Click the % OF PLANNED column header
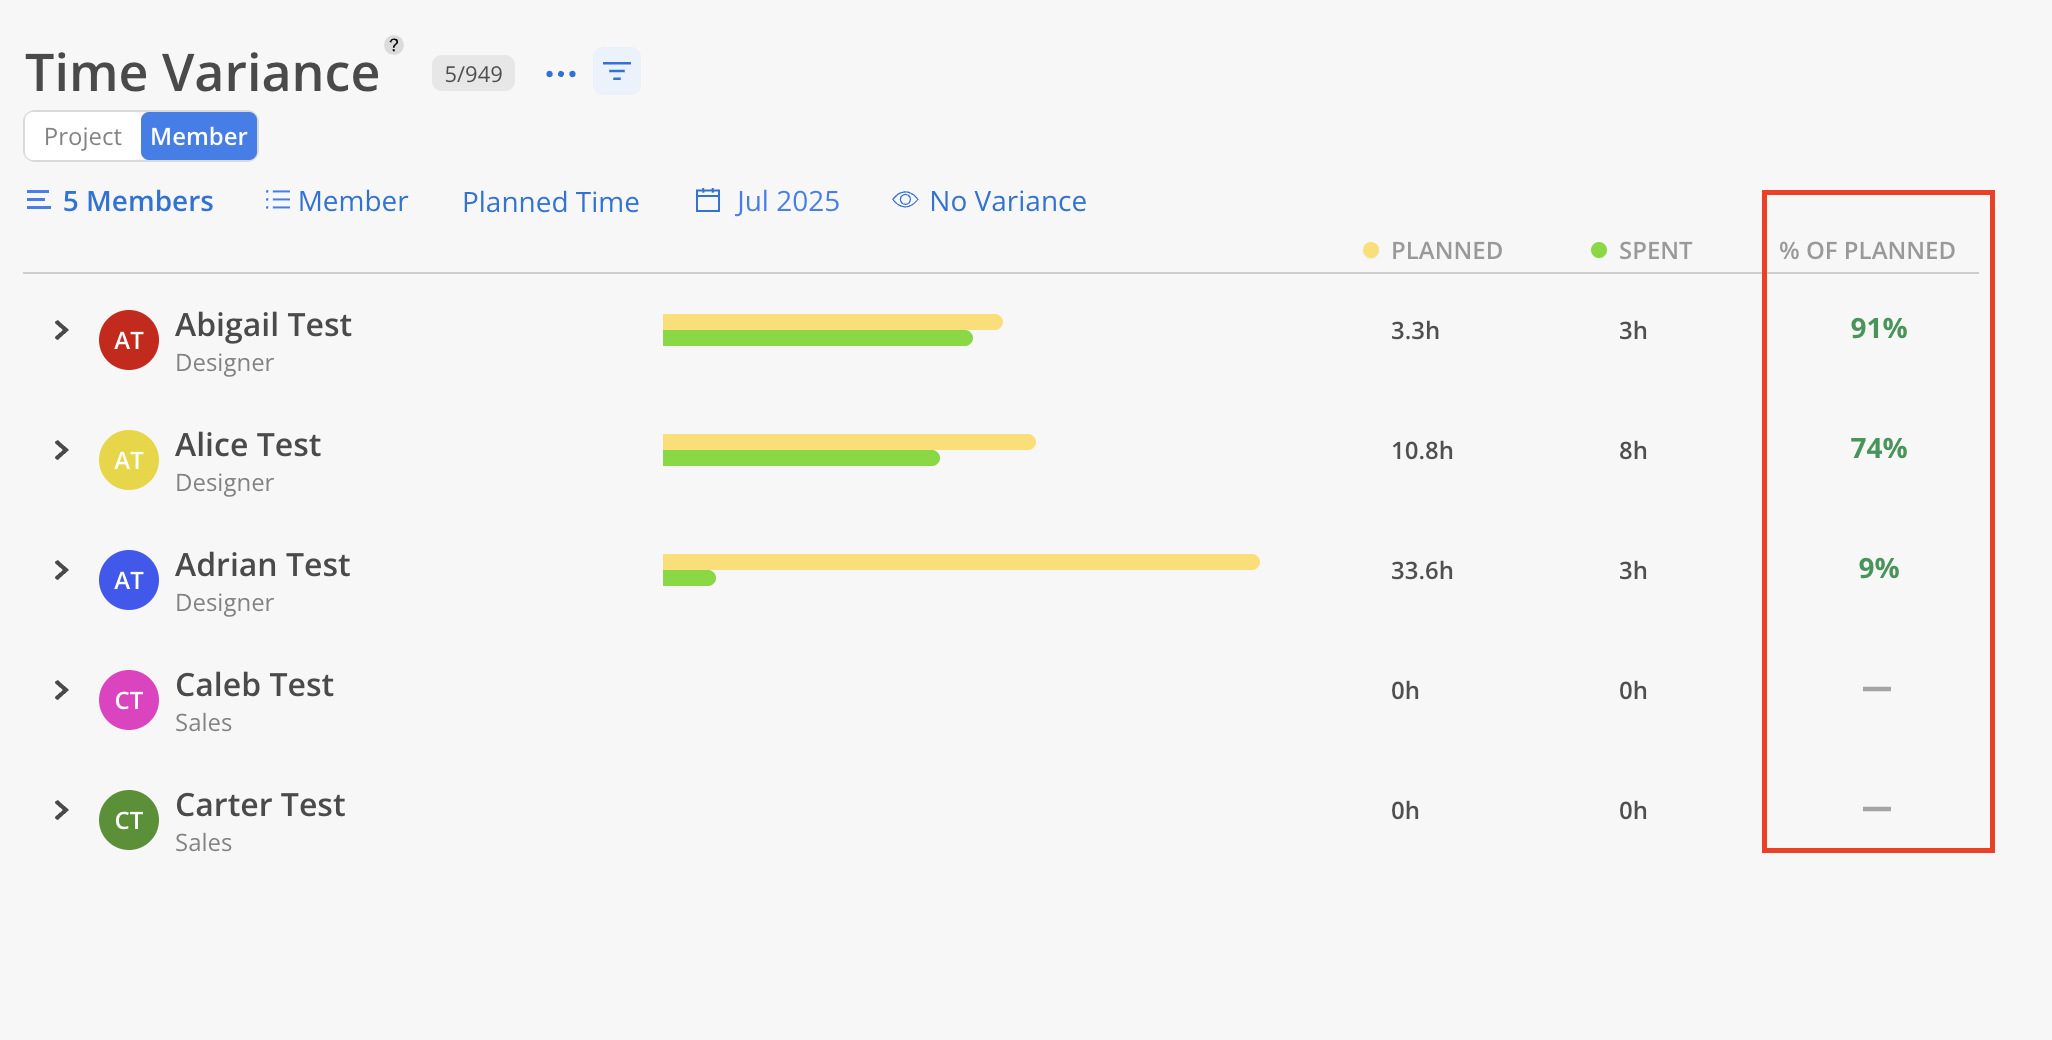This screenshot has width=2052, height=1040. coord(1867,251)
